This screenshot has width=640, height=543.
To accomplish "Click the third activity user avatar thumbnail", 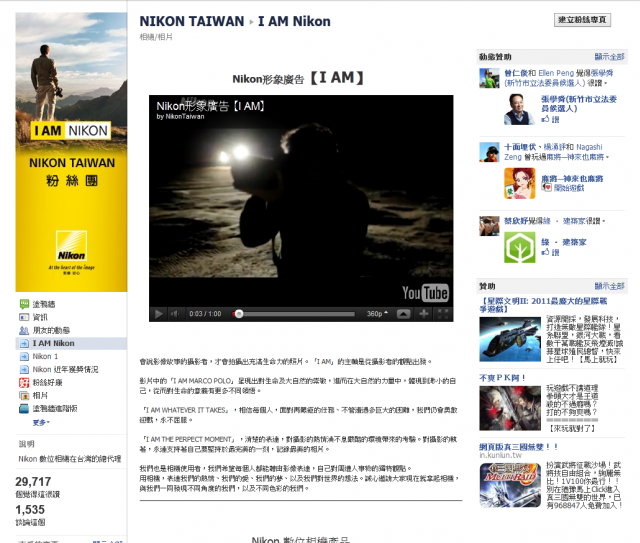I will [x=489, y=226].
